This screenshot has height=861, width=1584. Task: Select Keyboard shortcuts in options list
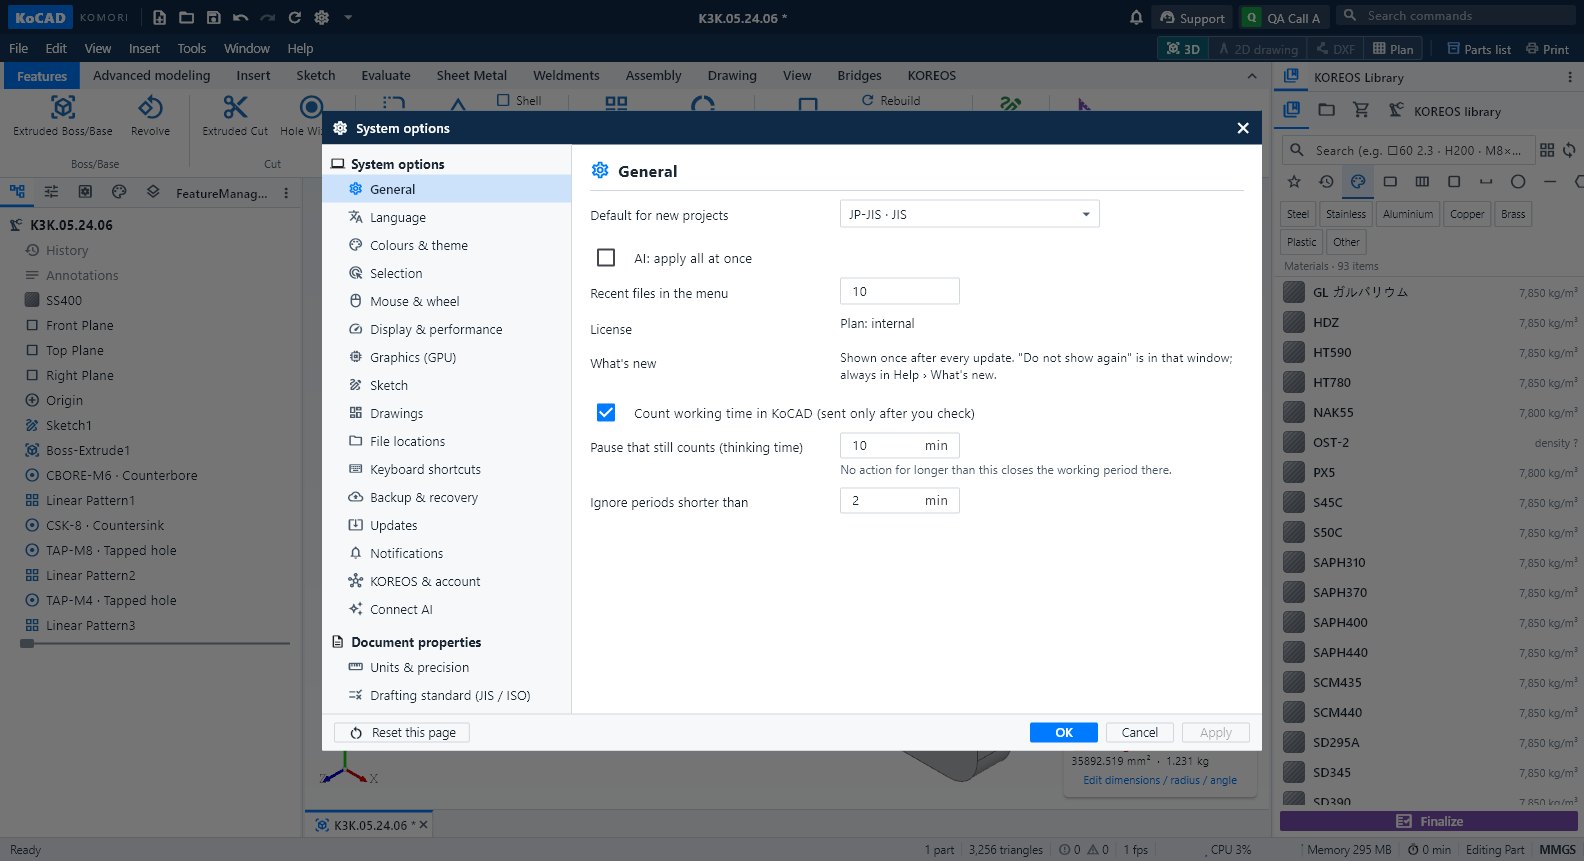tap(447, 469)
